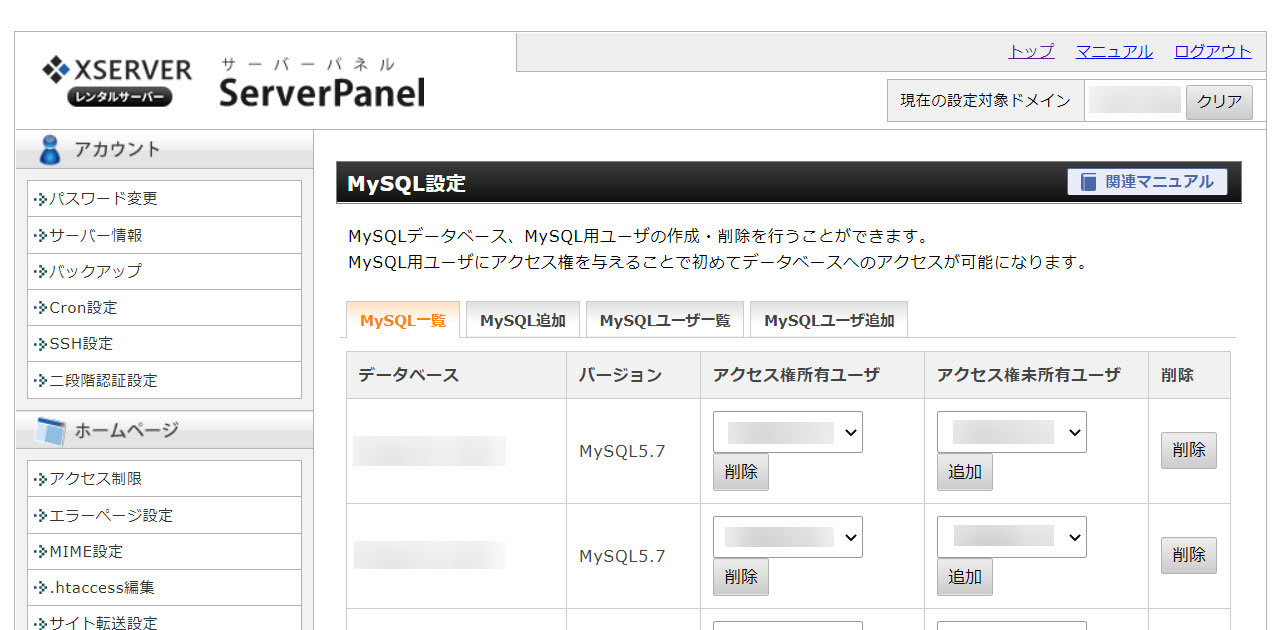Switch to the MySQLユーザ追加 tab

pos(829,320)
